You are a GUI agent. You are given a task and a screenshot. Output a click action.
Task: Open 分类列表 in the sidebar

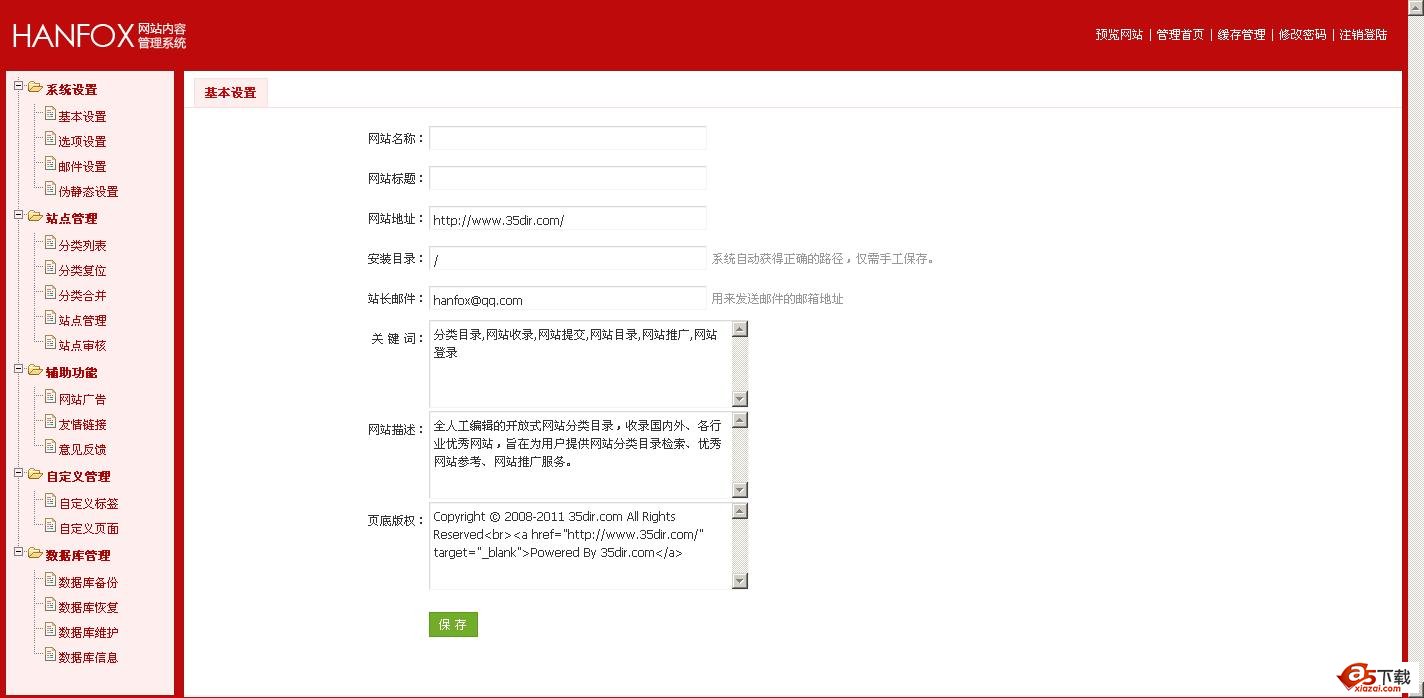(x=82, y=246)
